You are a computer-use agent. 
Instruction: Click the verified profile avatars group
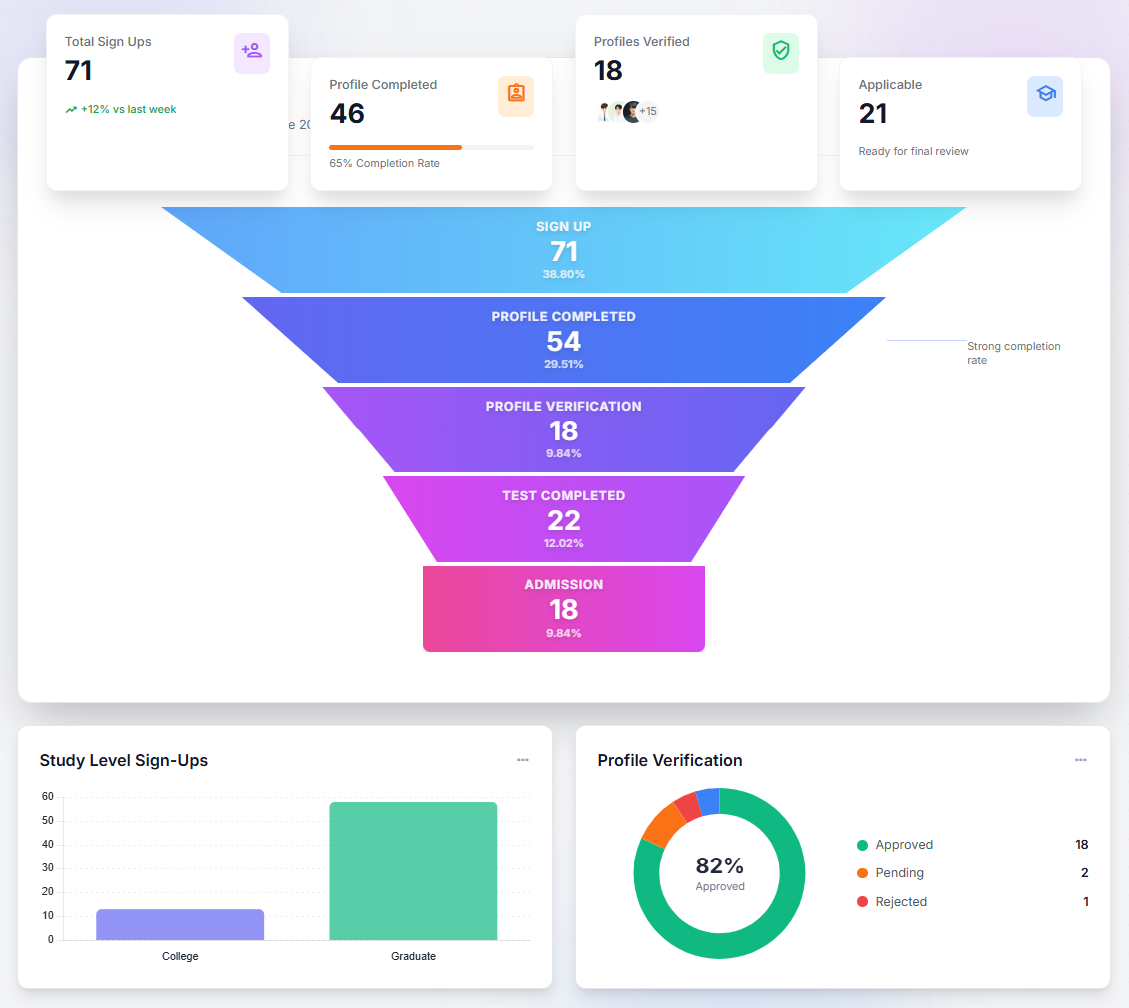(620, 112)
